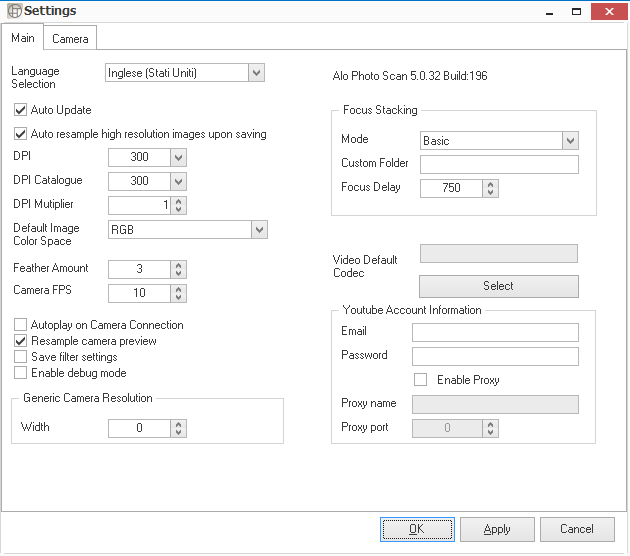Click the Apply button
630x556 pixels.
click(497, 529)
